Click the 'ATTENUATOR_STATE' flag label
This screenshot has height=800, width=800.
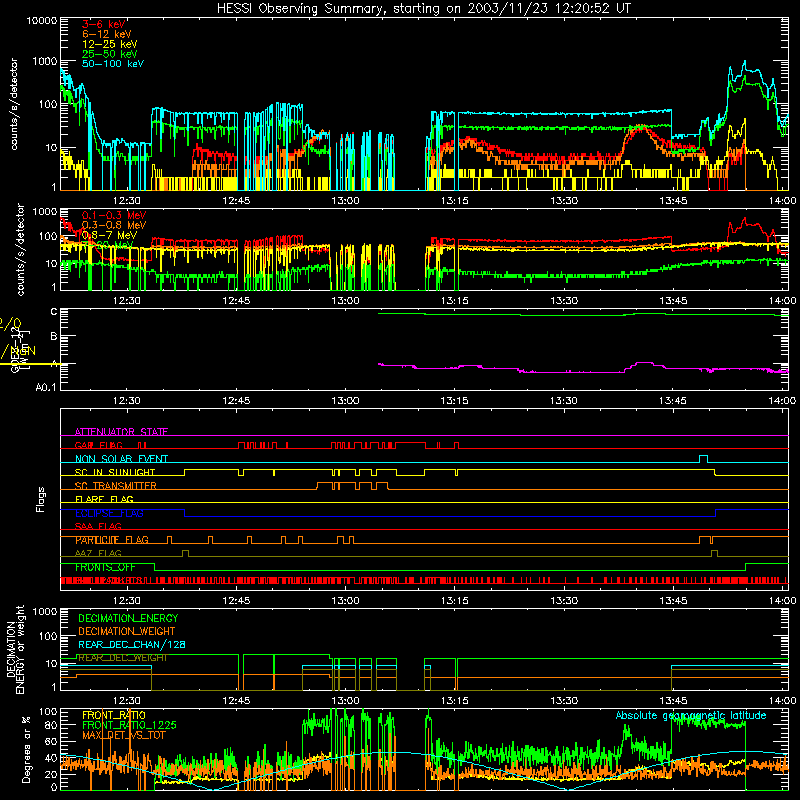click(121, 432)
